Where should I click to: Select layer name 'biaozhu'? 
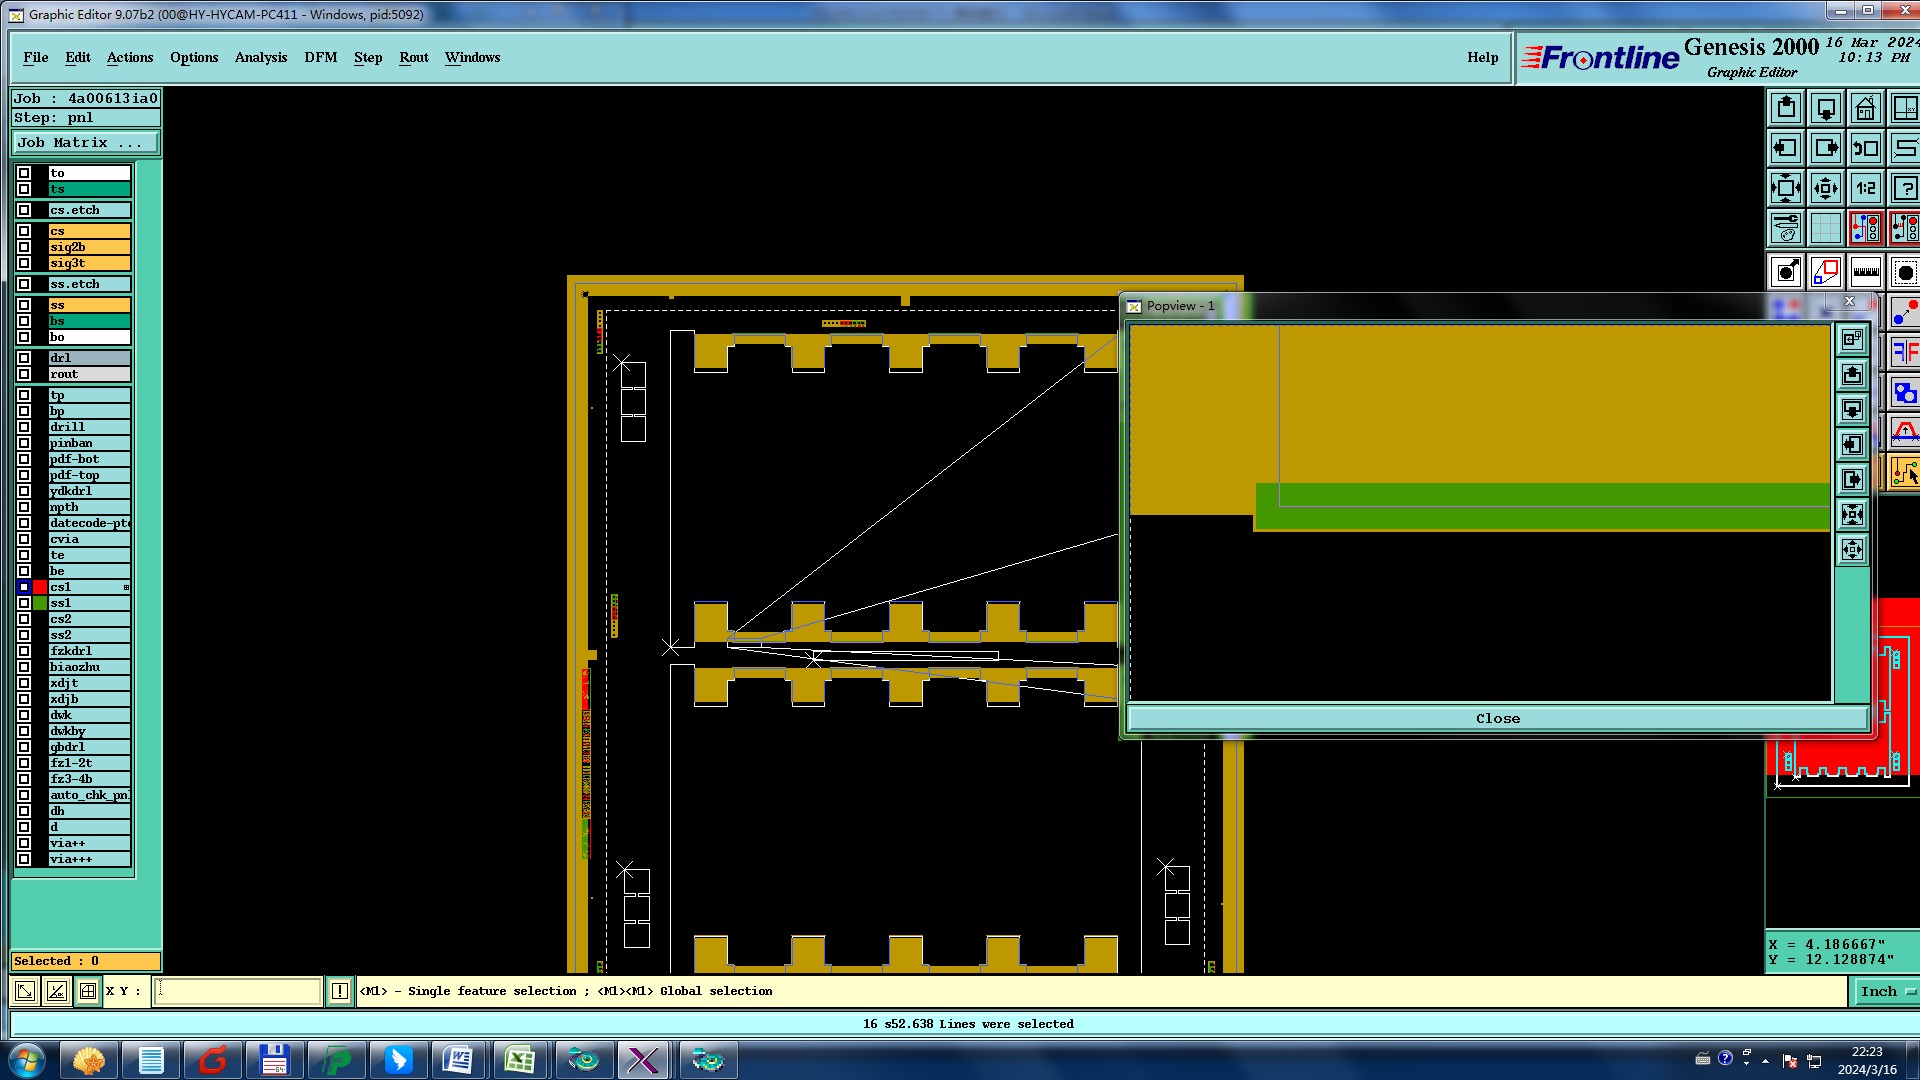90,667
